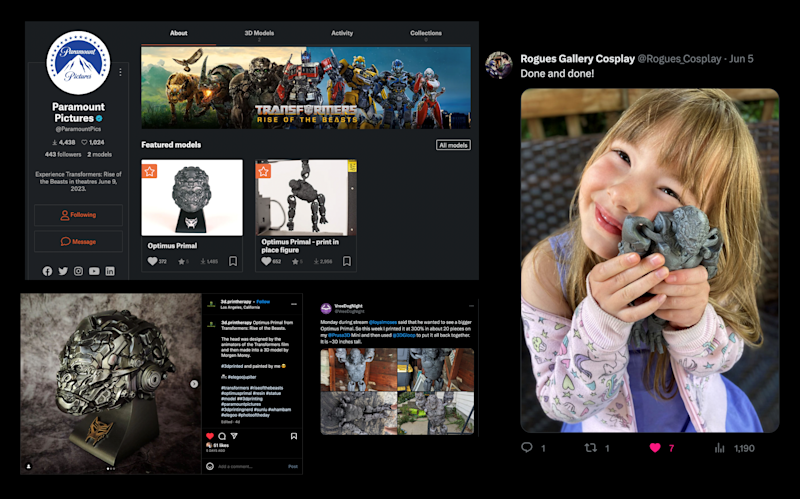Click the Instagram share paper-plane icon

point(234,436)
